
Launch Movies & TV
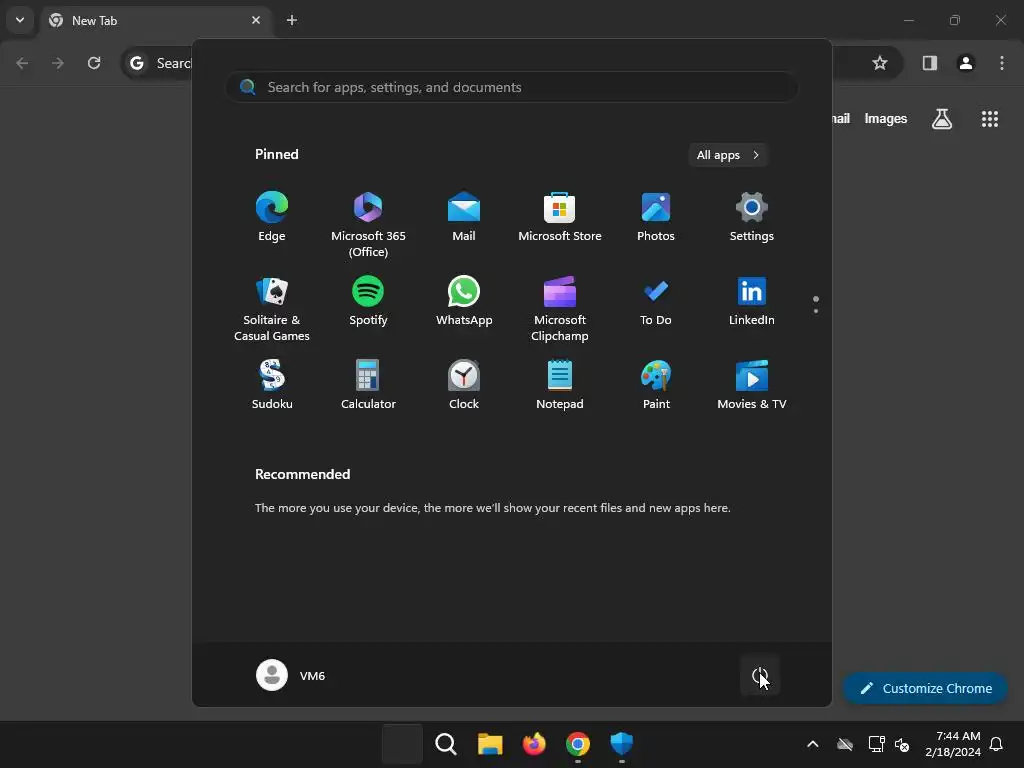[x=752, y=385]
